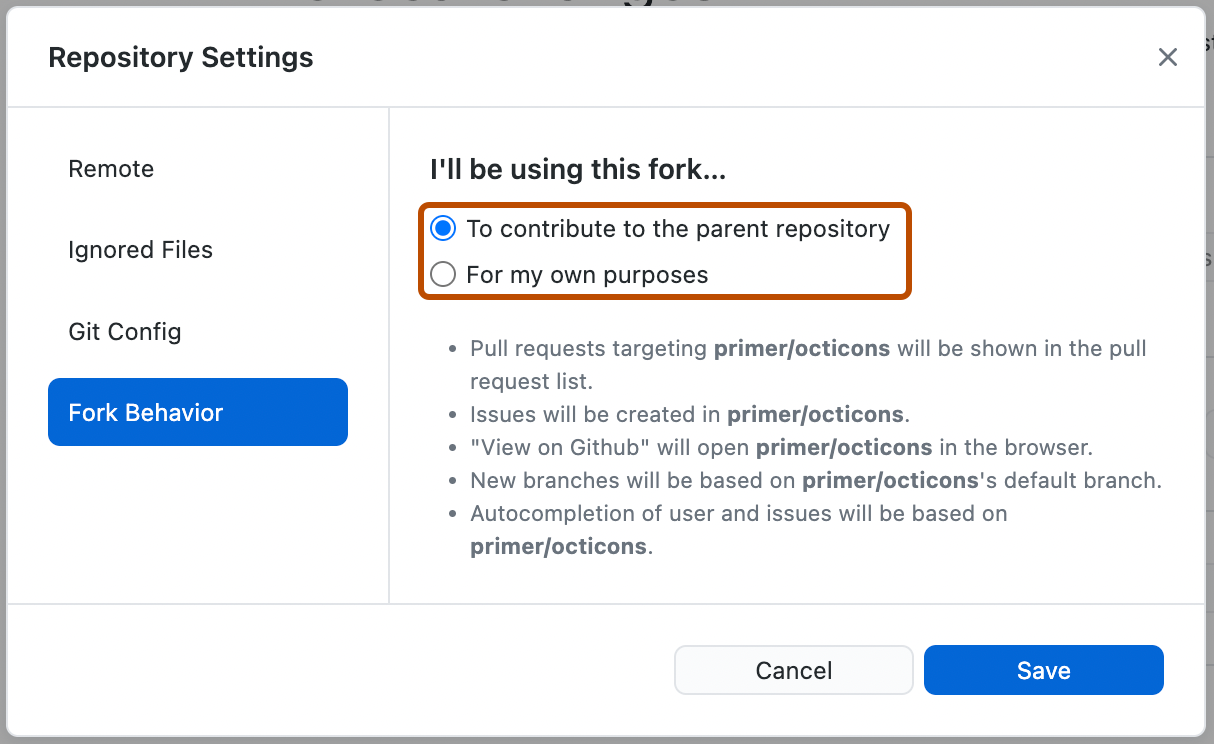Open the Git Config section
The height and width of the screenshot is (744, 1214).
[x=125, y=331]
